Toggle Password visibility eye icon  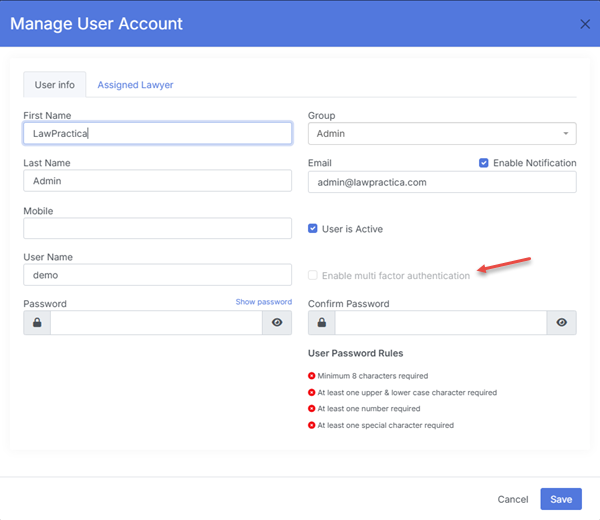click(277, 322)
